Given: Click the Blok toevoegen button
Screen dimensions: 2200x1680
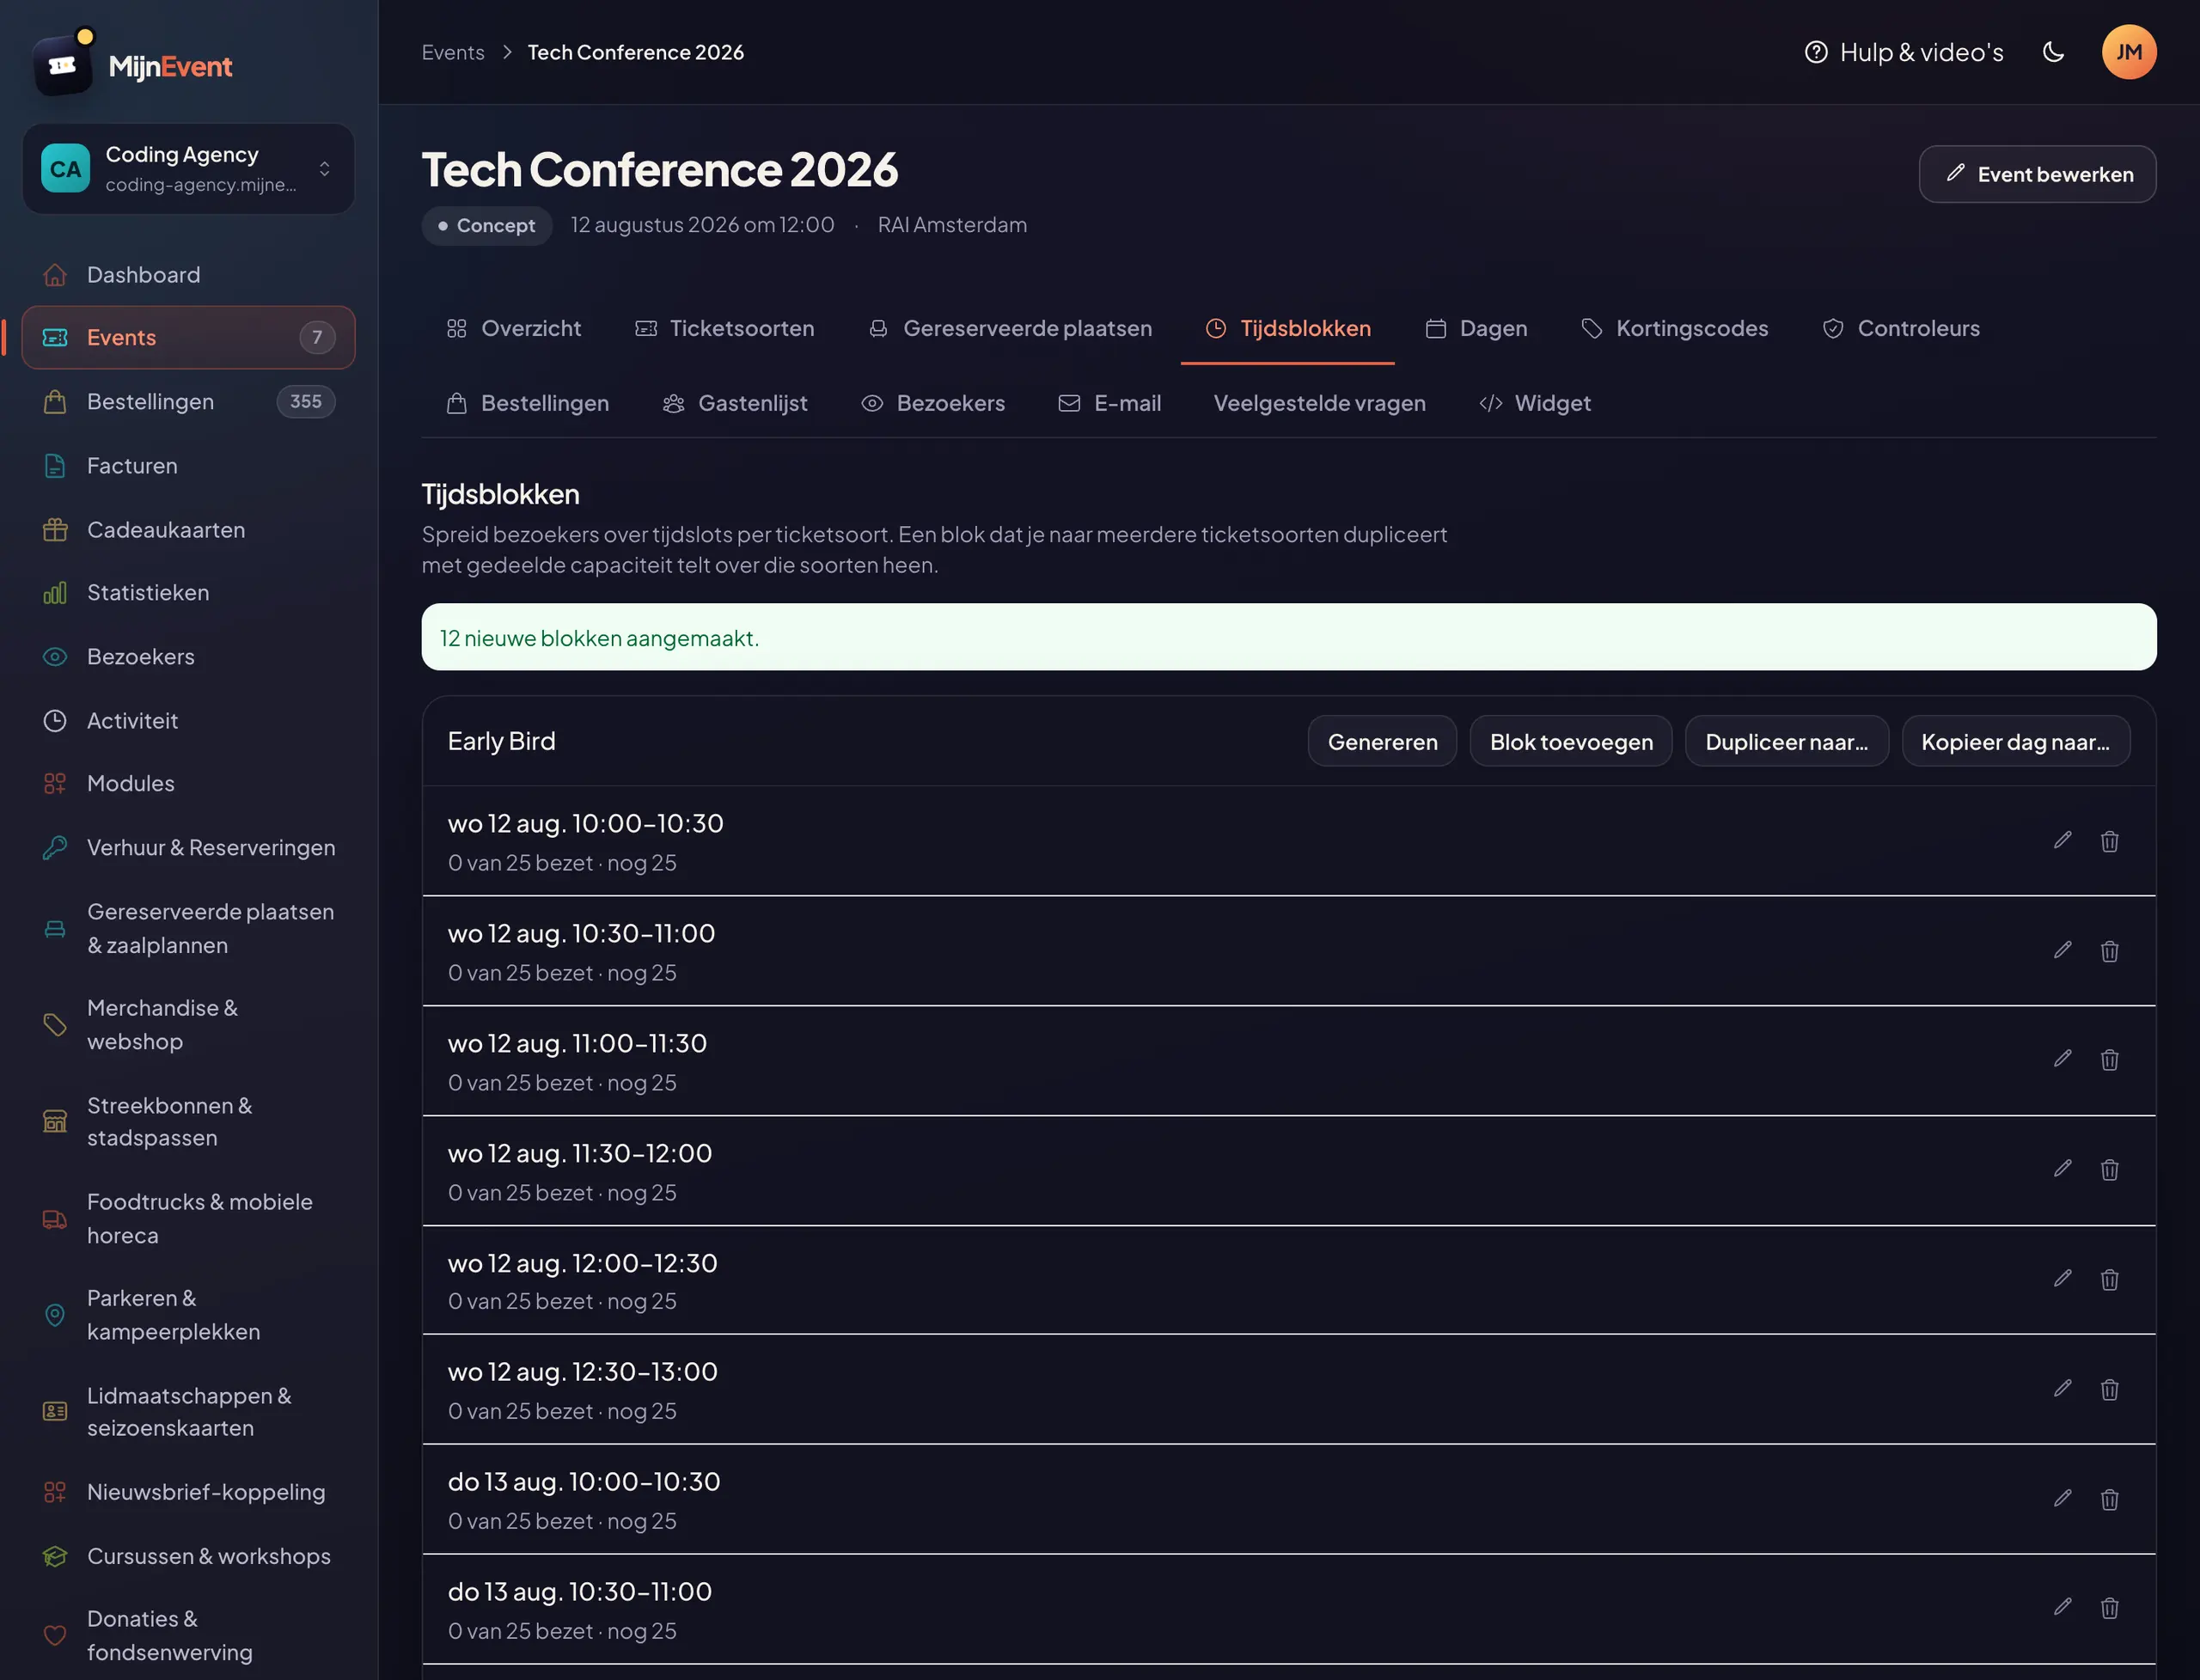Looking at the screenshot, I should tap(1571, 742).
